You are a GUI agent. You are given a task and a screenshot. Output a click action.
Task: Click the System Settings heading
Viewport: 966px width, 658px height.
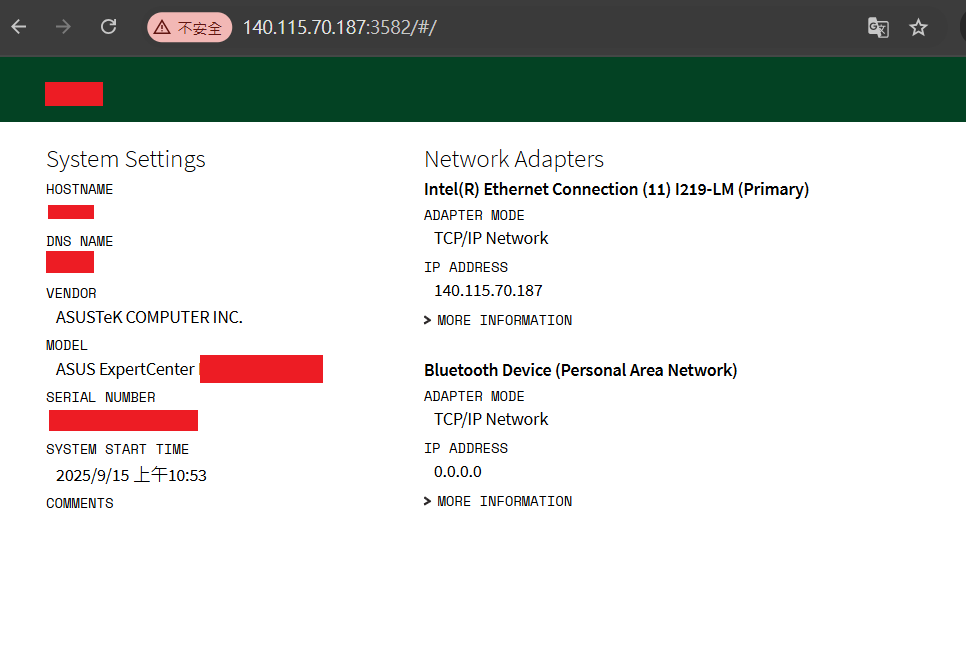point(126,160)
